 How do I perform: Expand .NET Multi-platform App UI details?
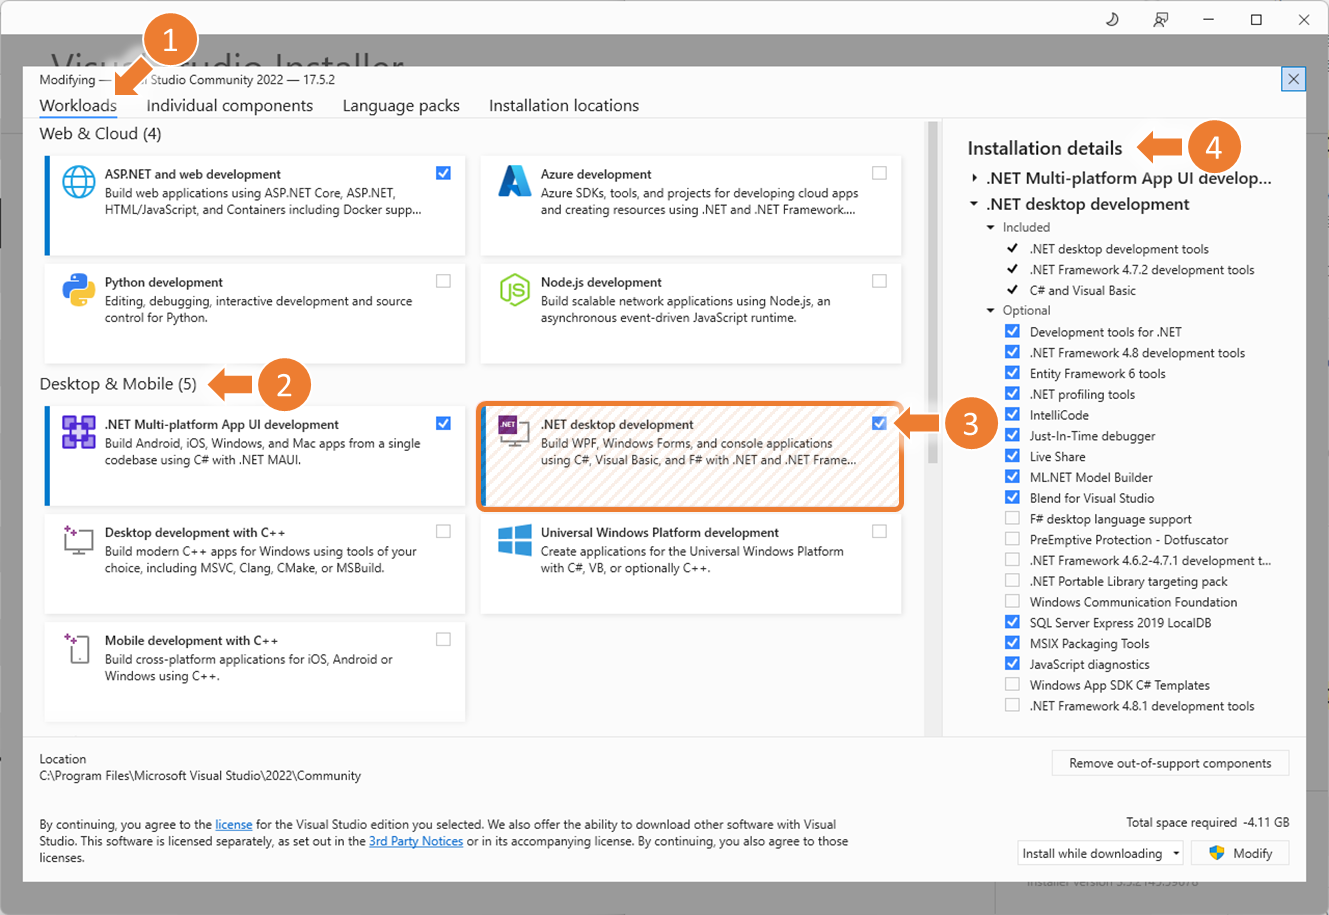(x=975, y=178)
